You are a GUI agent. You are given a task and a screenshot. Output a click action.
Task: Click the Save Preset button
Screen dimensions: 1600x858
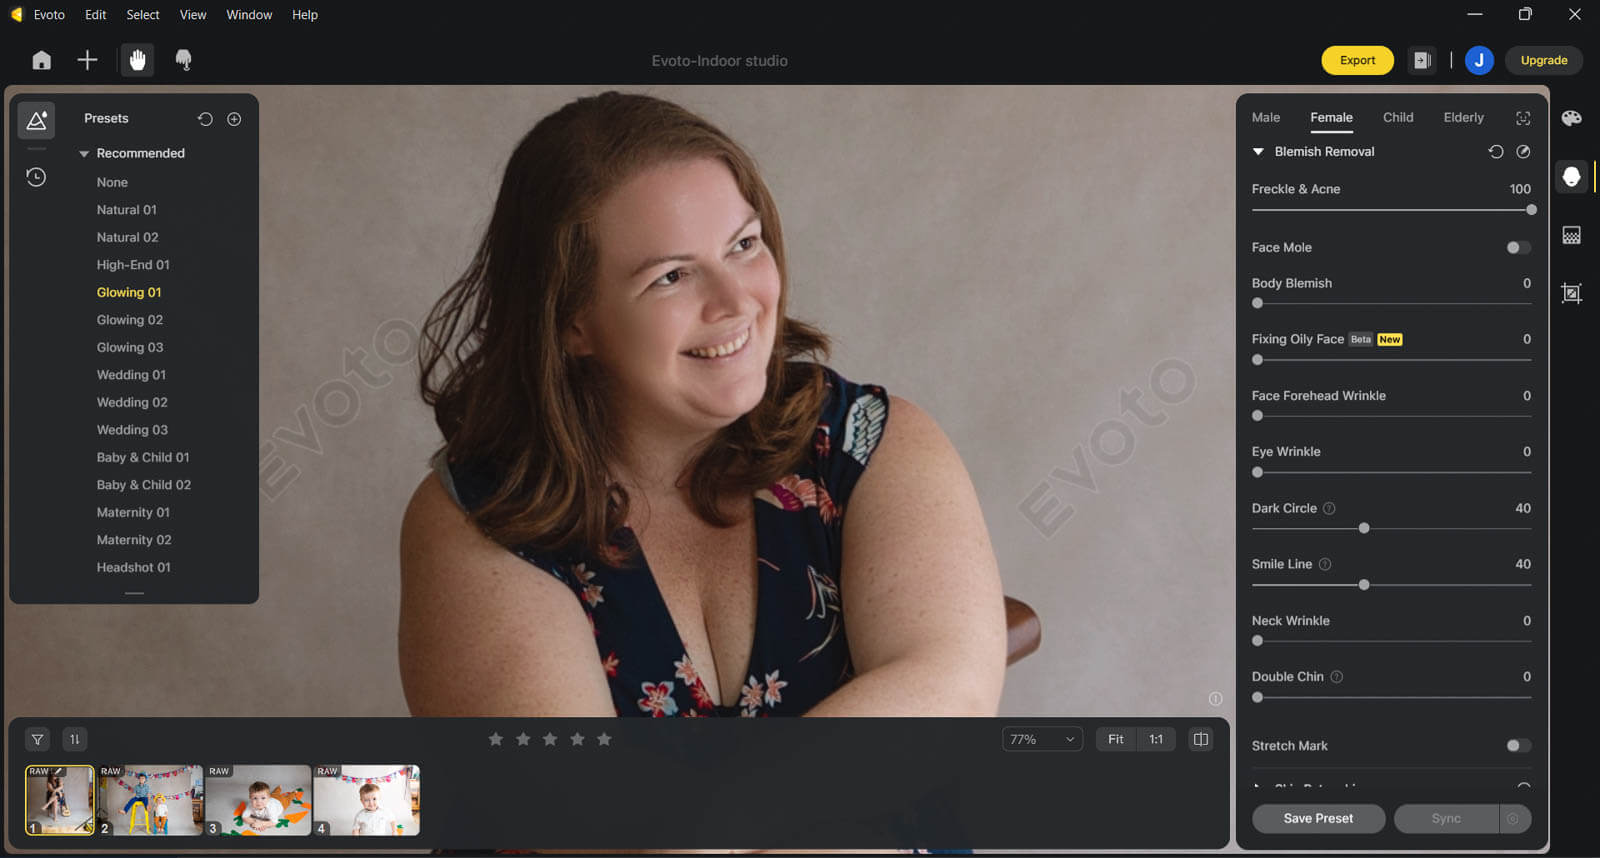[x=1317, y=818]
